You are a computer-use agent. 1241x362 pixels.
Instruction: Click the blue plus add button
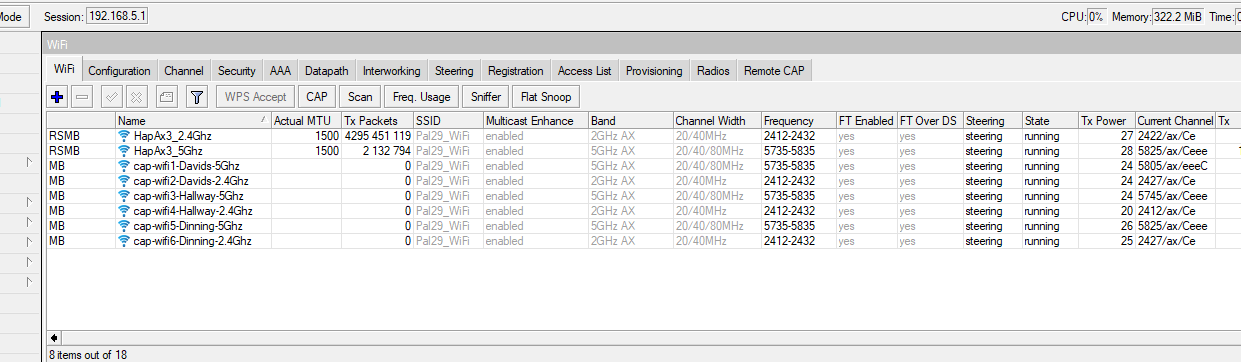58,97
